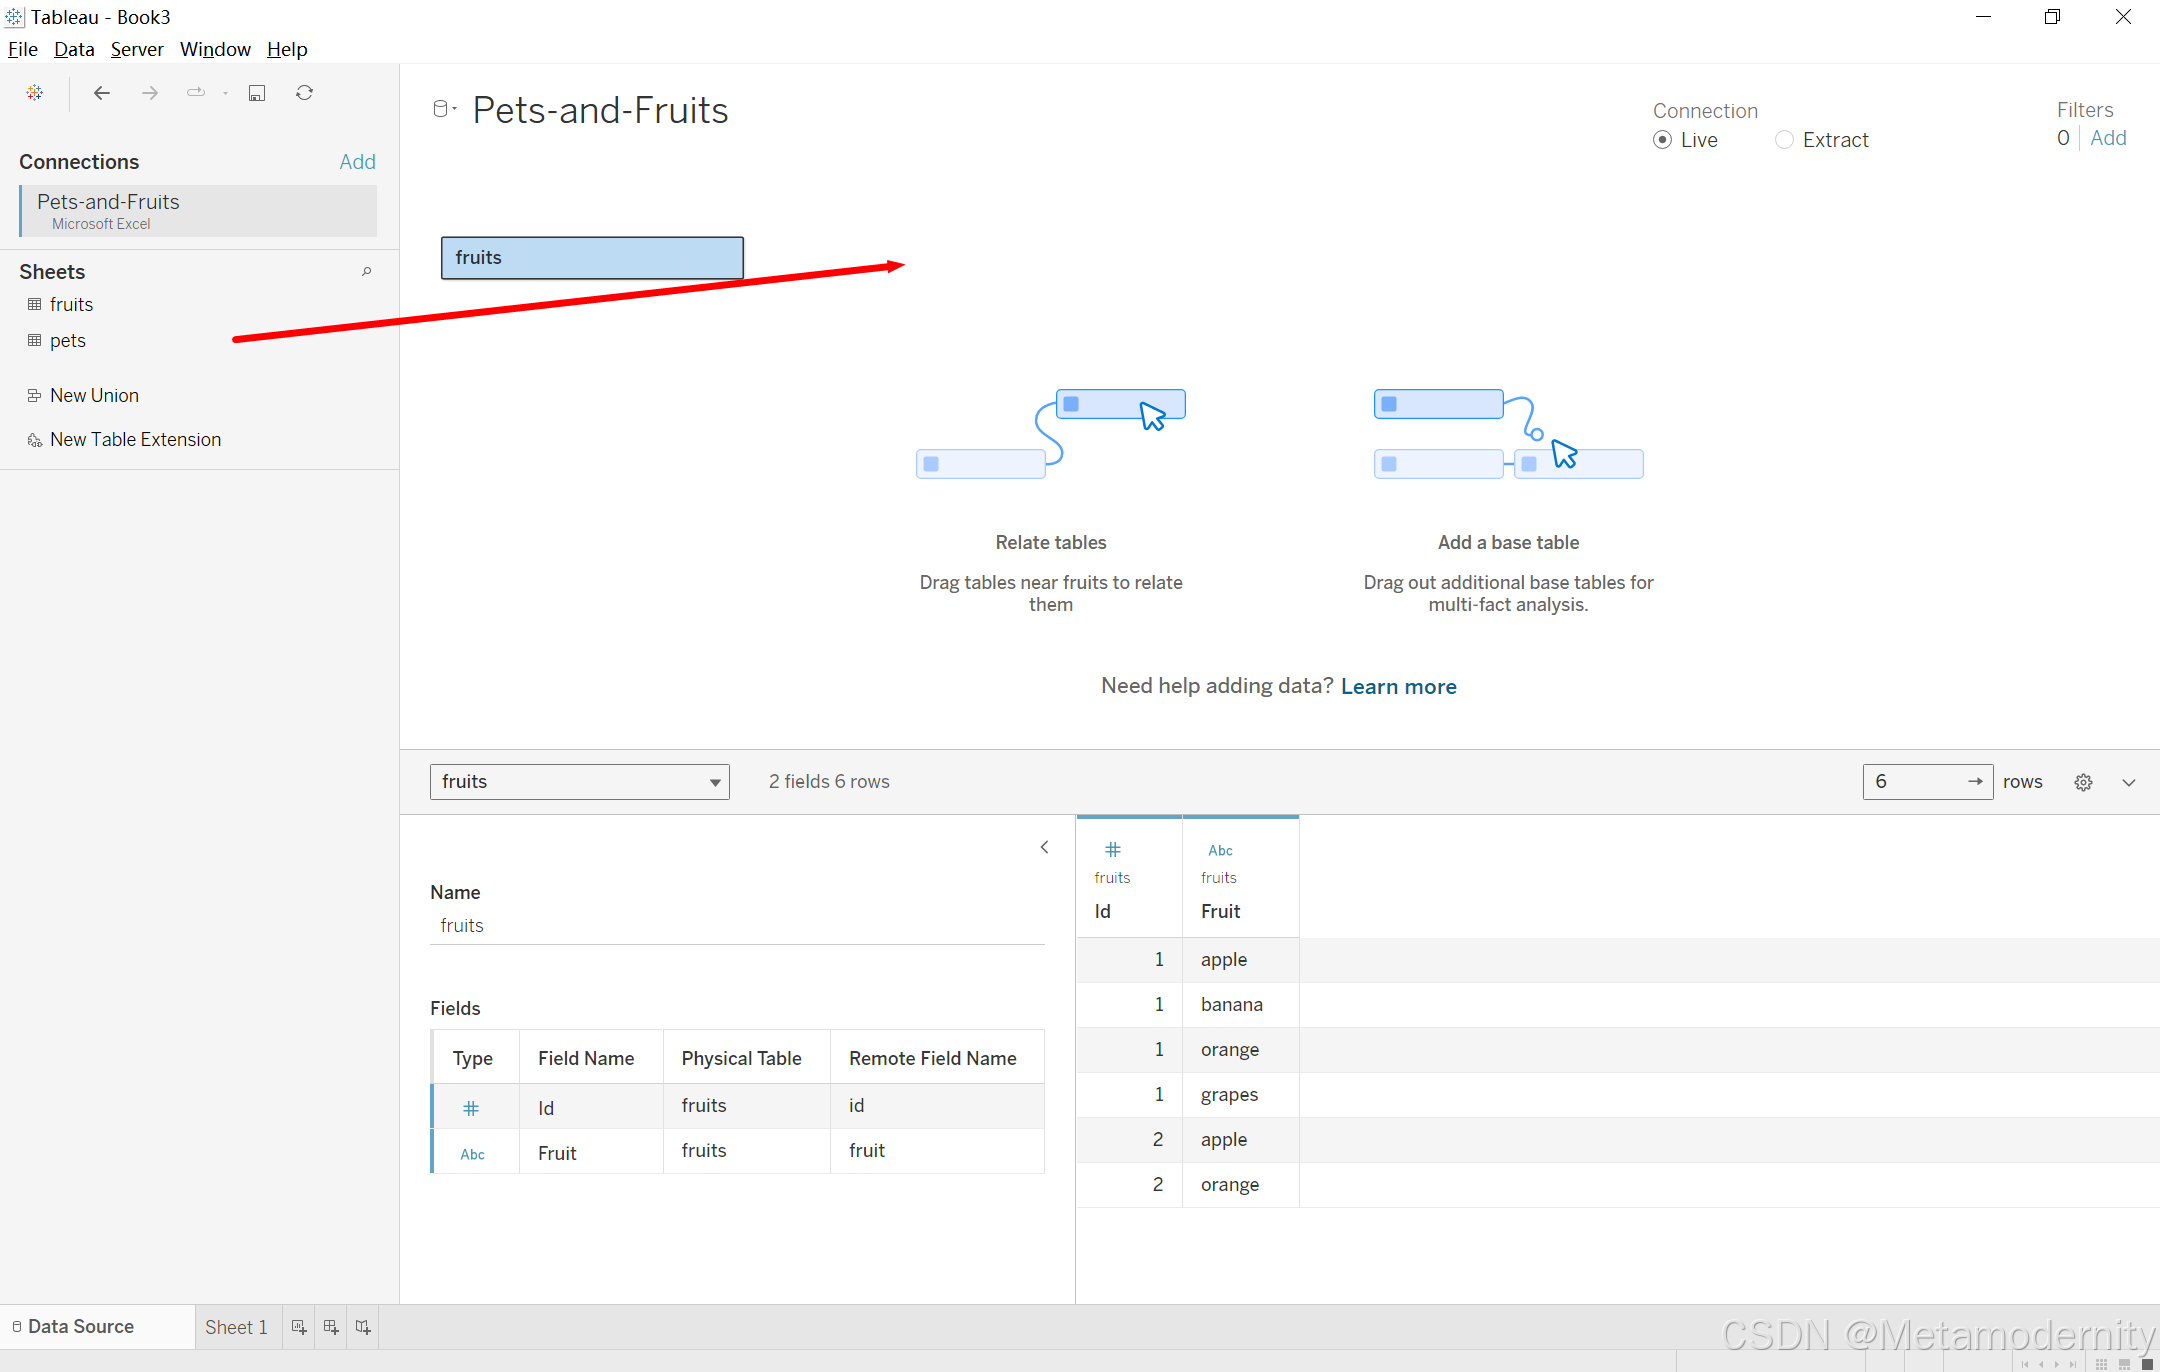Click the save icon in toolbar
This screenshot has width=2160, height=1372.
pos(257,93)
